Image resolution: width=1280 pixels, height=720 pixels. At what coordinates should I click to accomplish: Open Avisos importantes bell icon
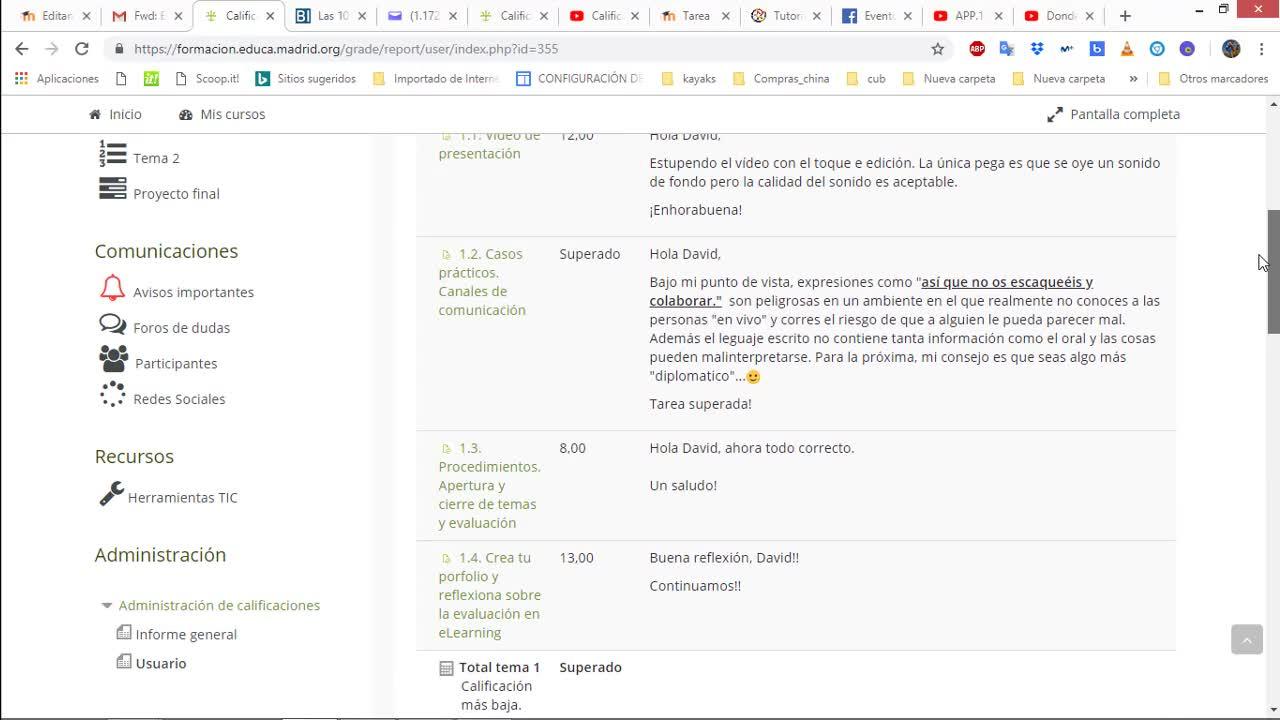pyautogui.click(x=112, y=289)
